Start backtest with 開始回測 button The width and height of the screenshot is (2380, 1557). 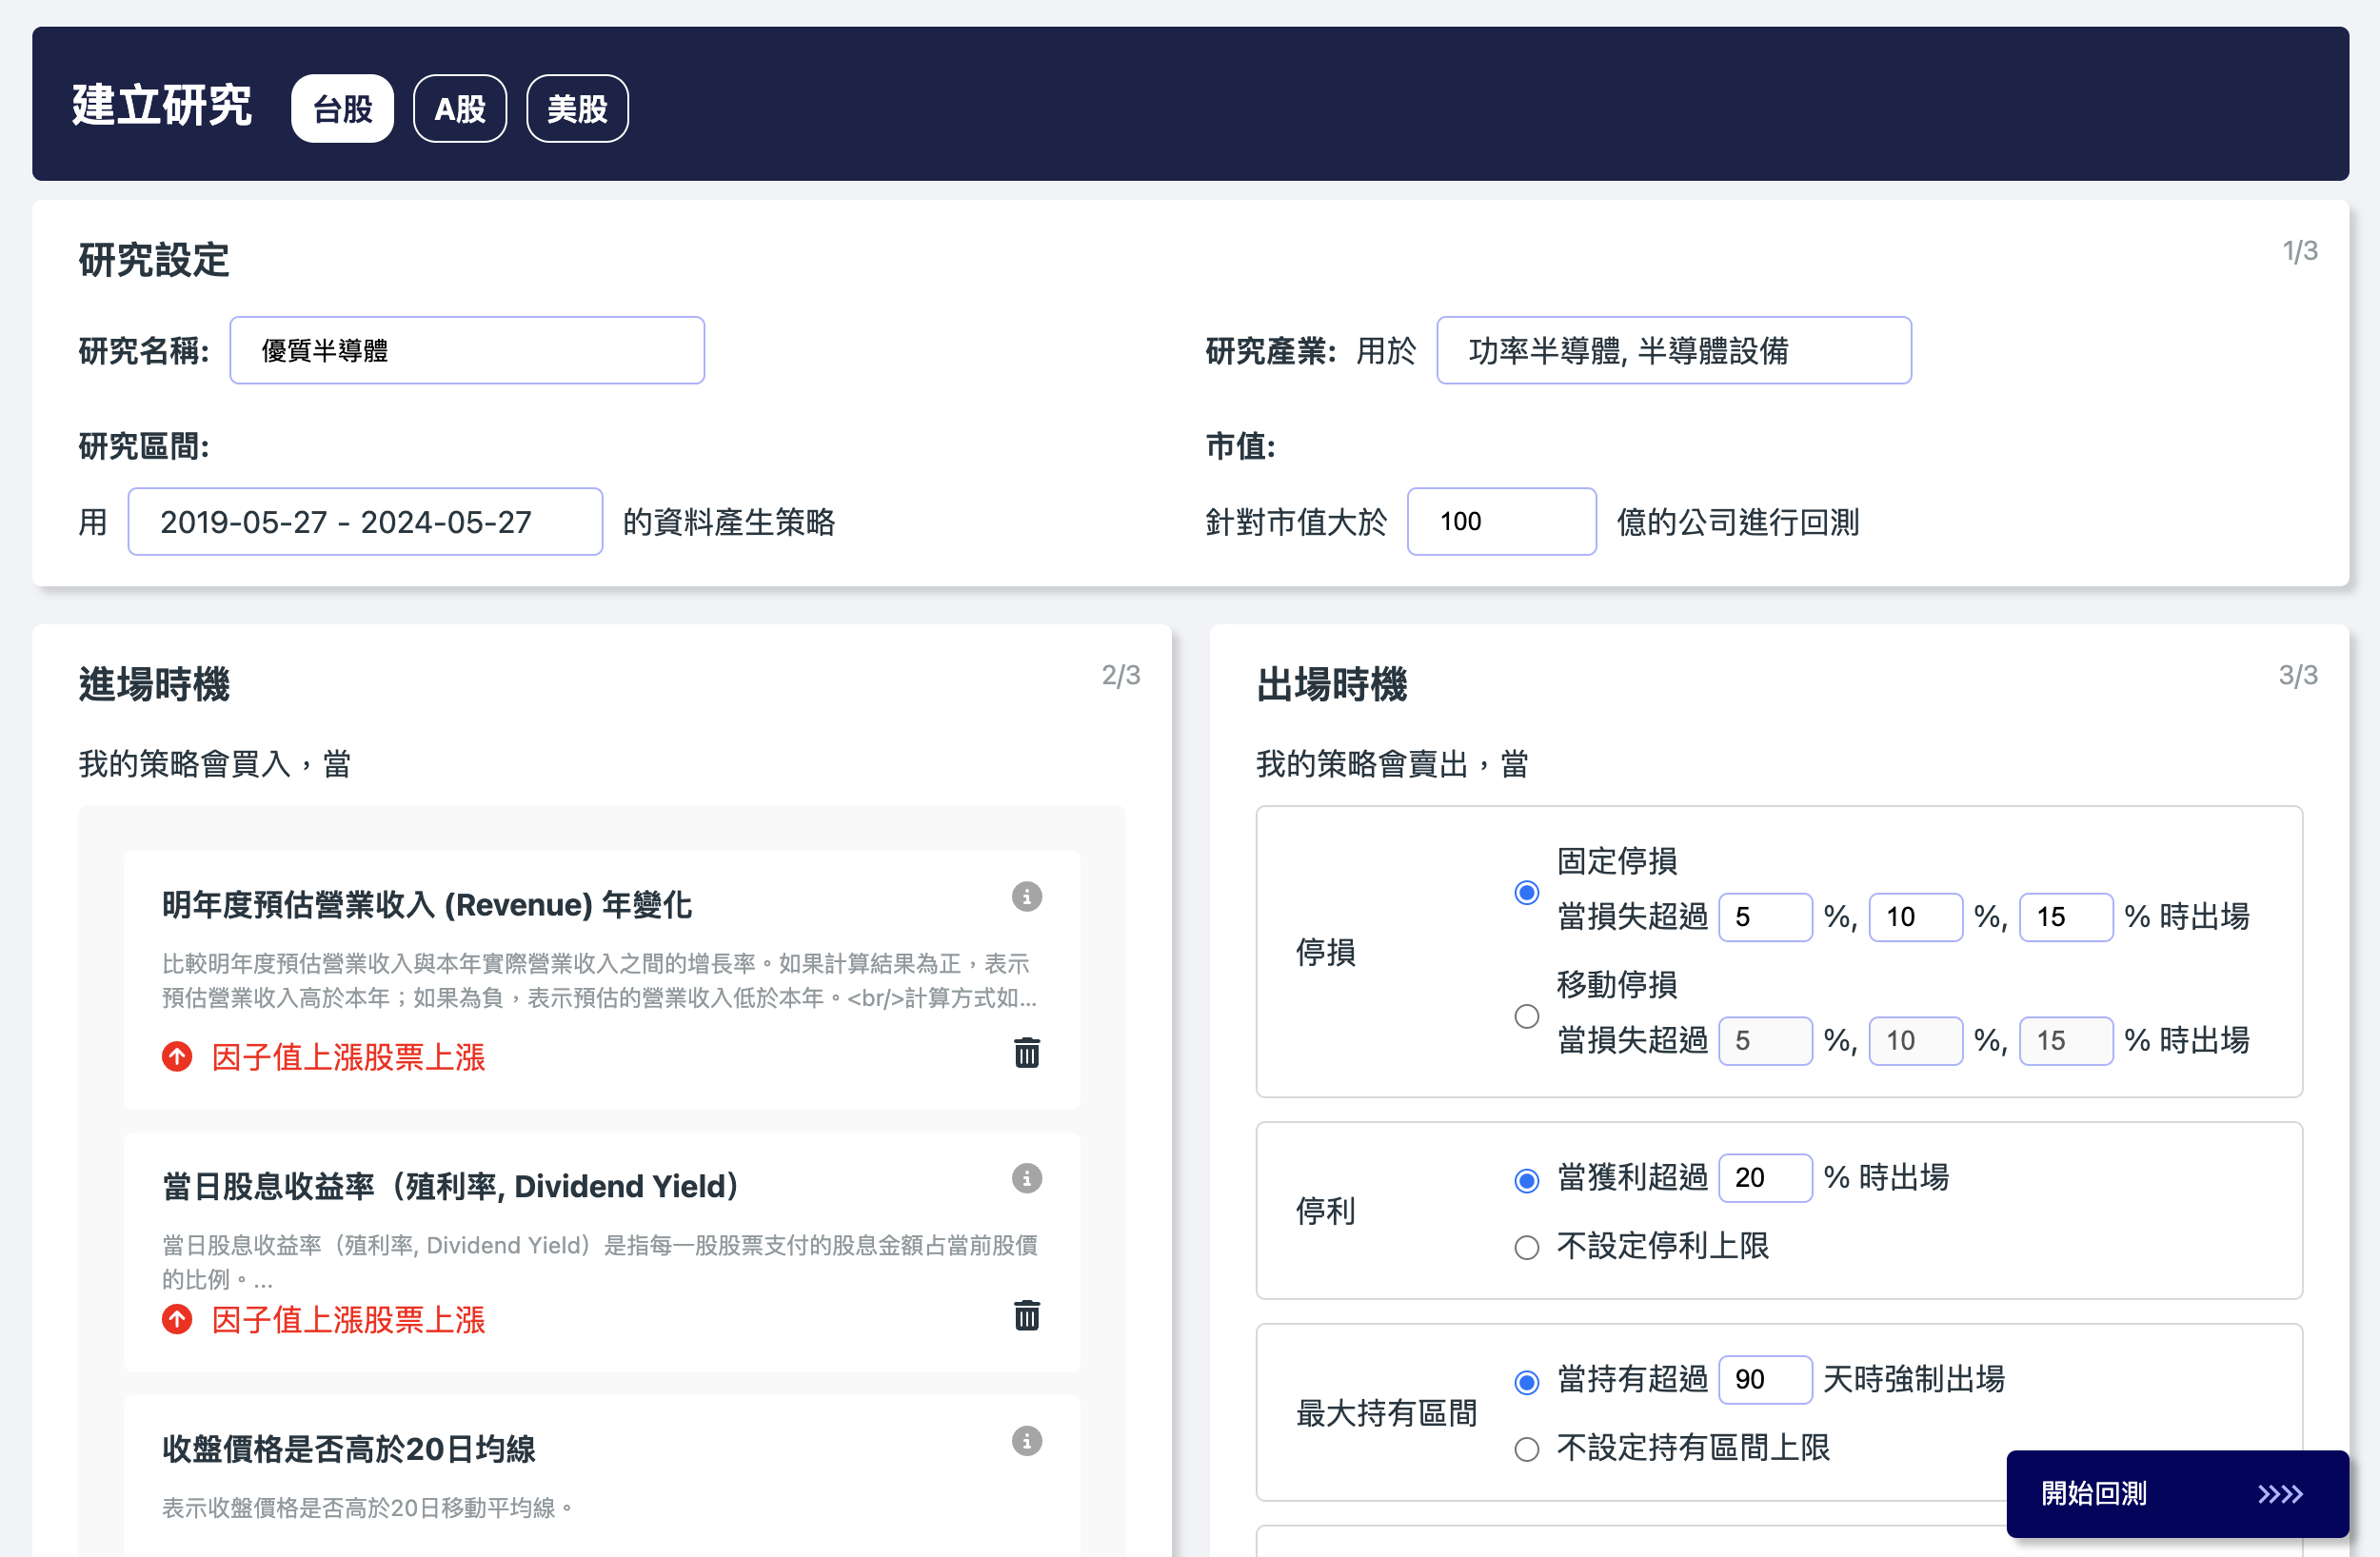click(2177, 1494)
